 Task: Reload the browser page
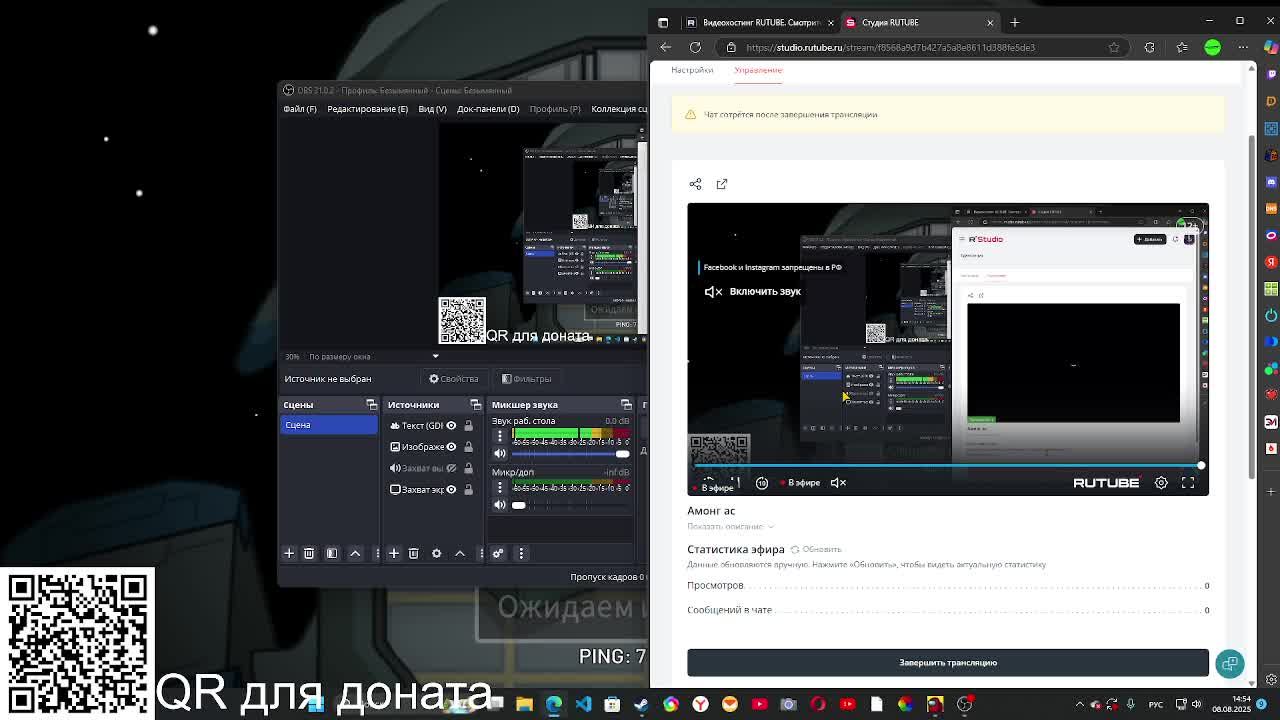tap(695, 47)
